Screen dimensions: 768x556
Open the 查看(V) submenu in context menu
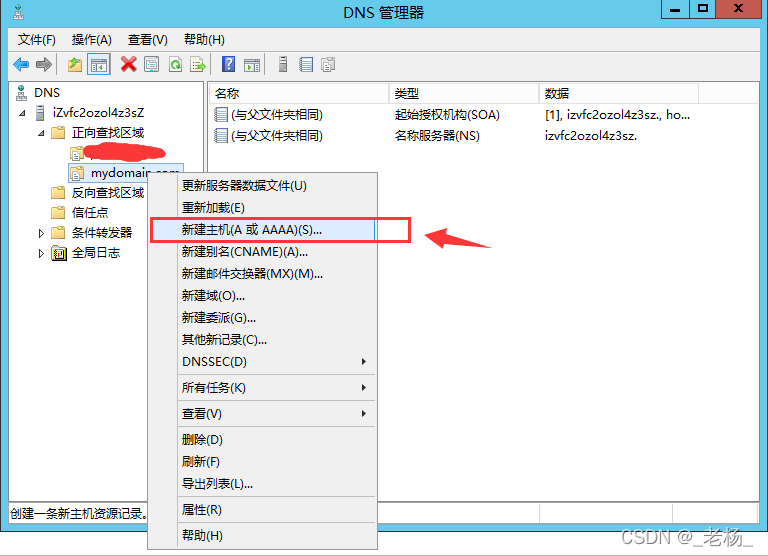click(277, 413)
